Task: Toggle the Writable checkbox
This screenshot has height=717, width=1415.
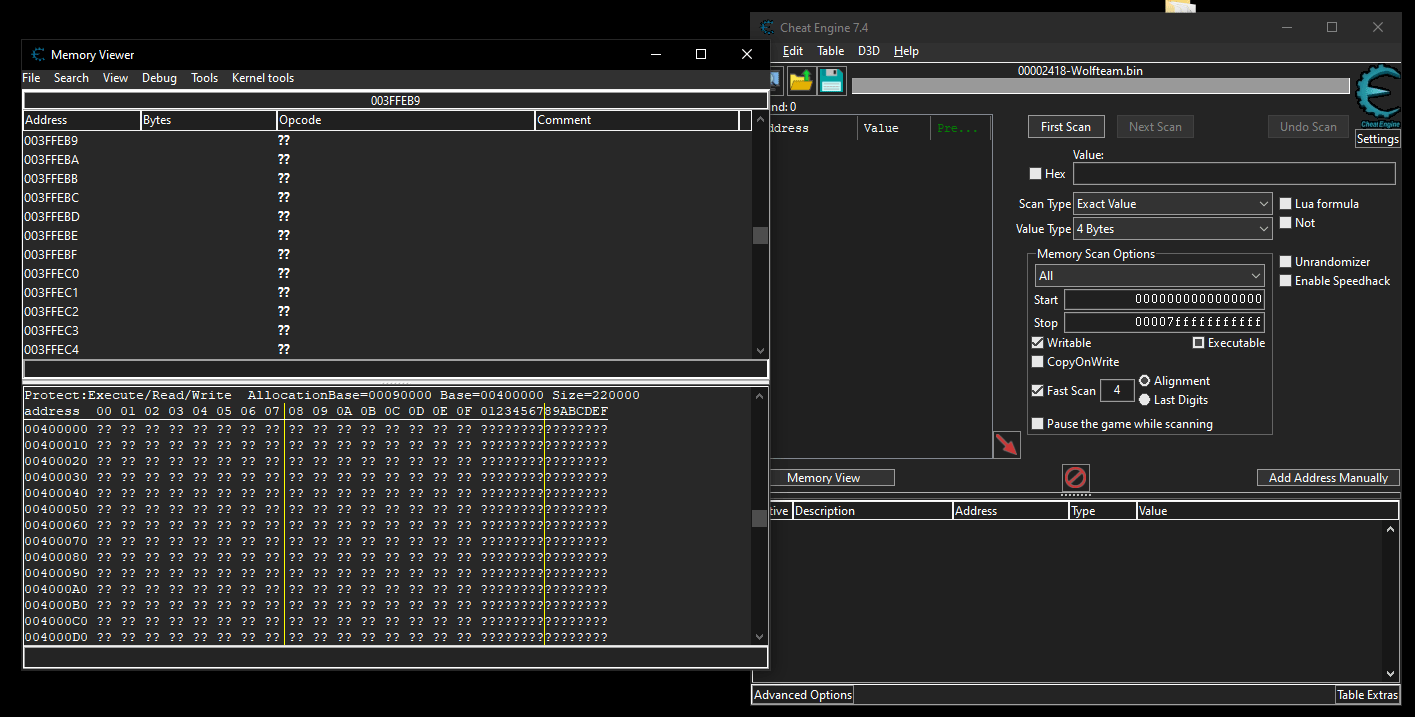Action: [x=1037, y=343]
